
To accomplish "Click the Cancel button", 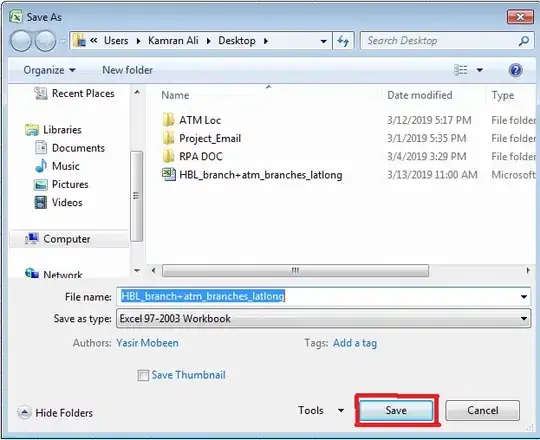I will click(482, 410).
